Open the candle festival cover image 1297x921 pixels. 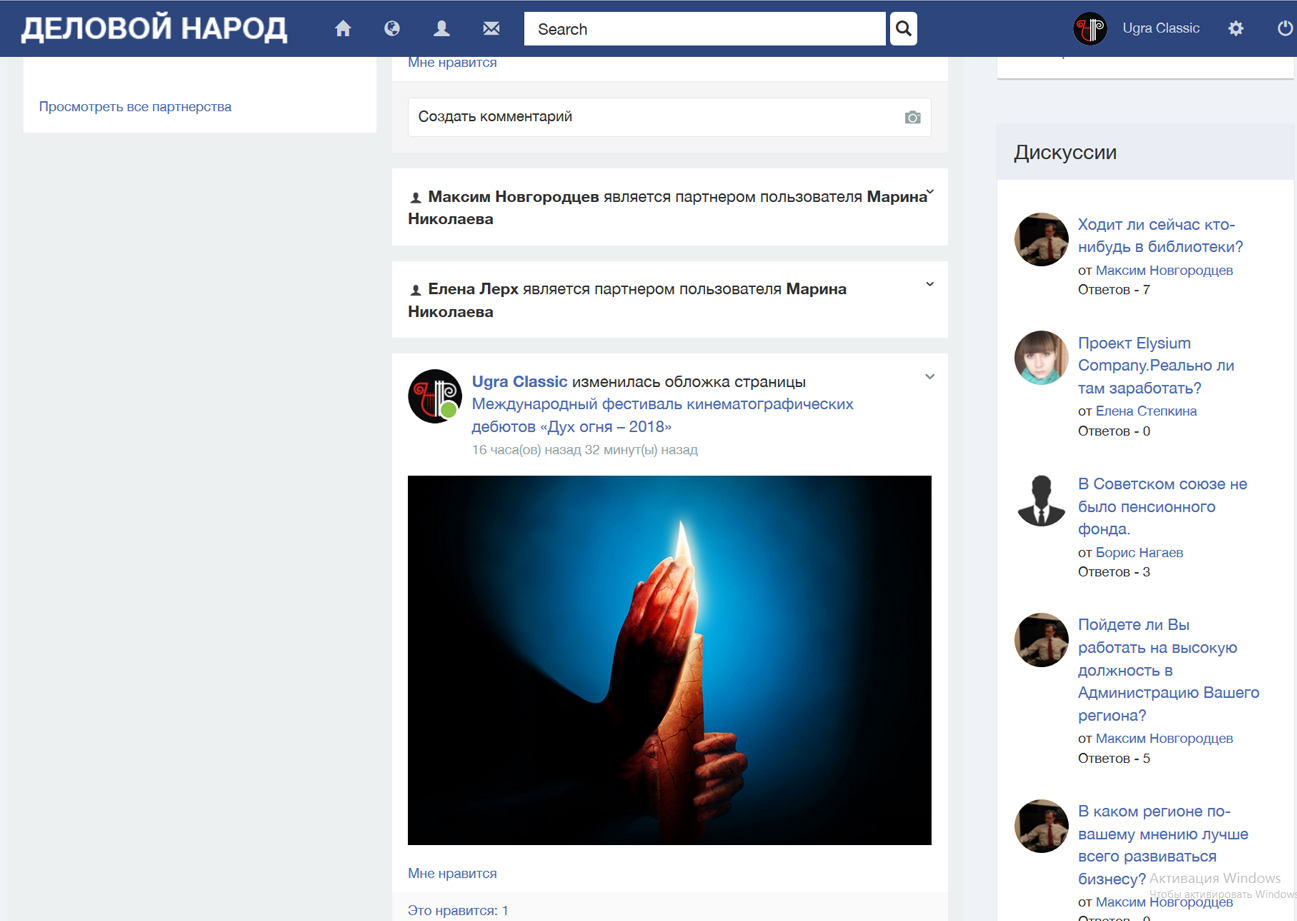point(669,660)
